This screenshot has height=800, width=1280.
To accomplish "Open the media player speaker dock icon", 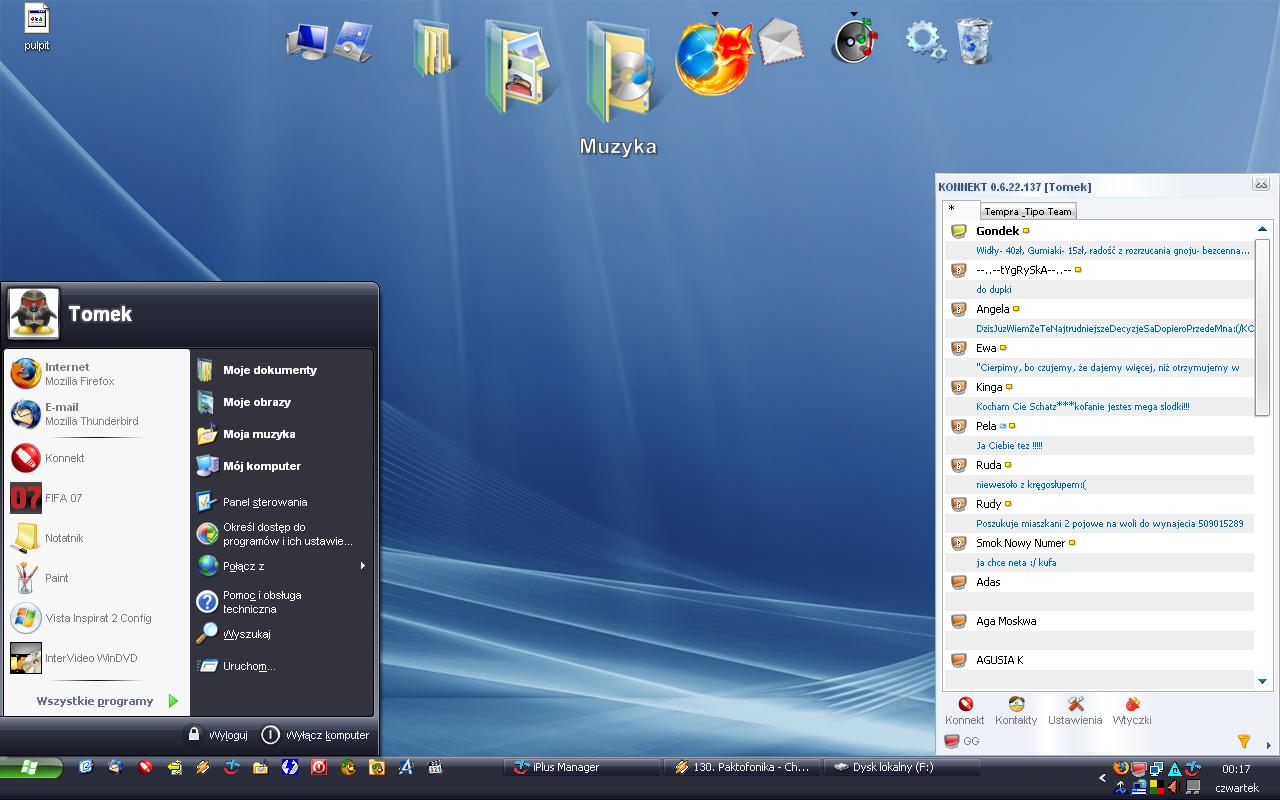I will pos(854,43).
